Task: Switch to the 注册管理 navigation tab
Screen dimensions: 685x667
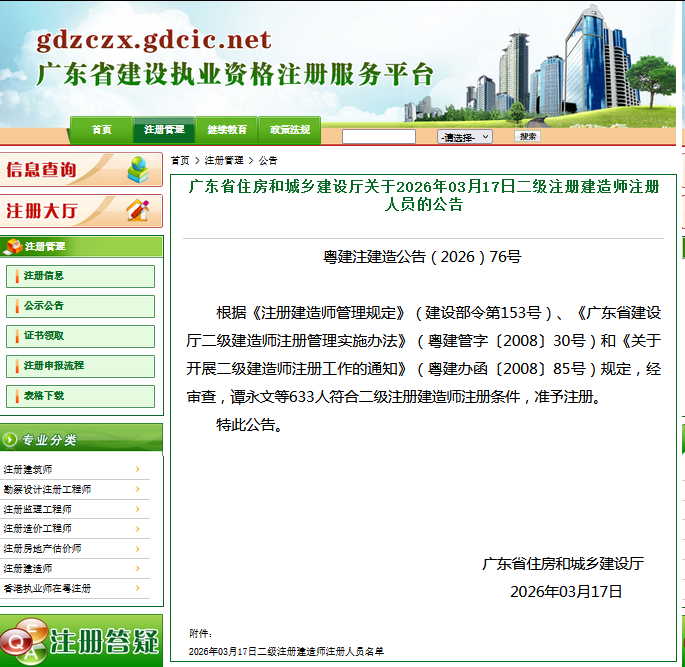Action: tap(164, 130)
